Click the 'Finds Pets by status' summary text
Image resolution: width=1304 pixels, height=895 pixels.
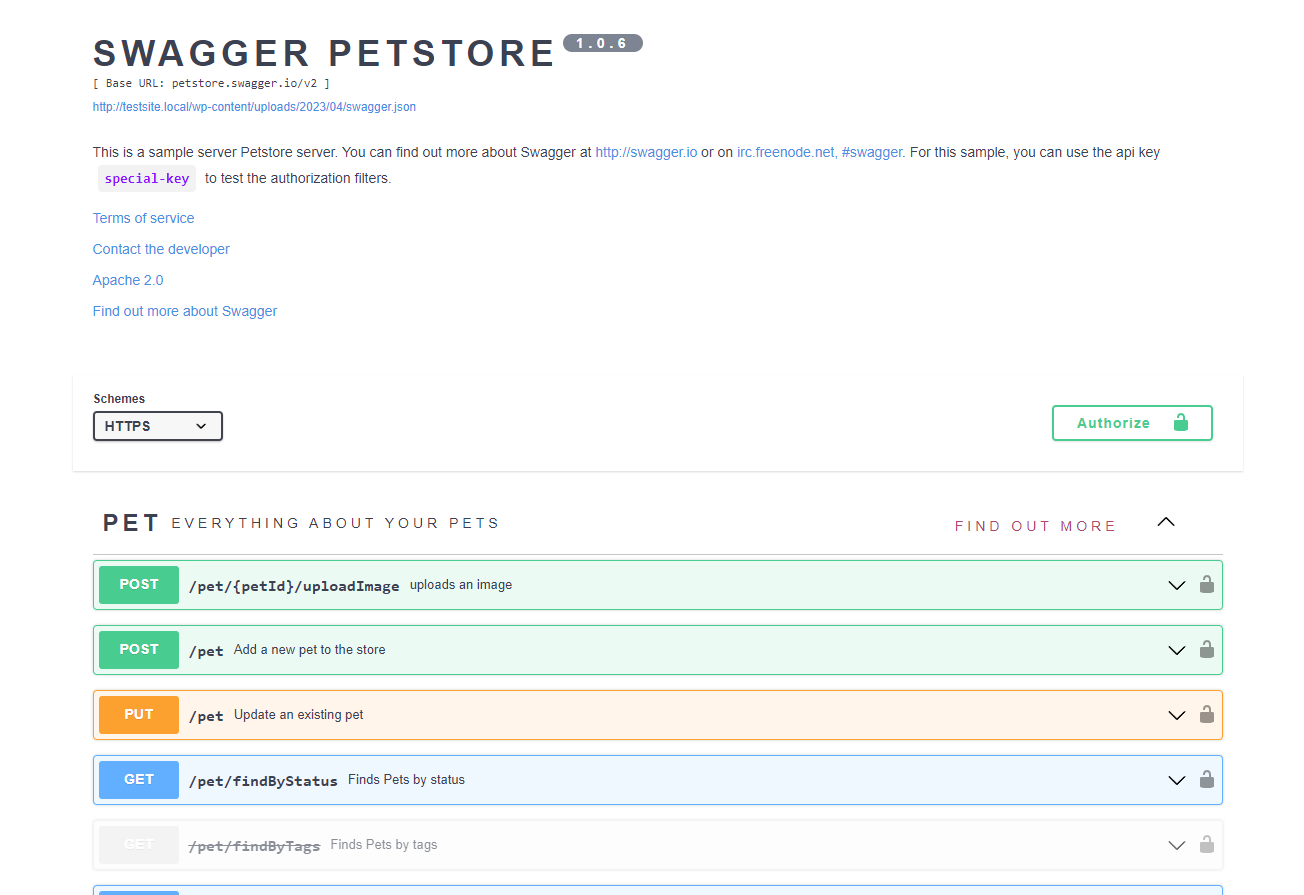pos(406,780)
